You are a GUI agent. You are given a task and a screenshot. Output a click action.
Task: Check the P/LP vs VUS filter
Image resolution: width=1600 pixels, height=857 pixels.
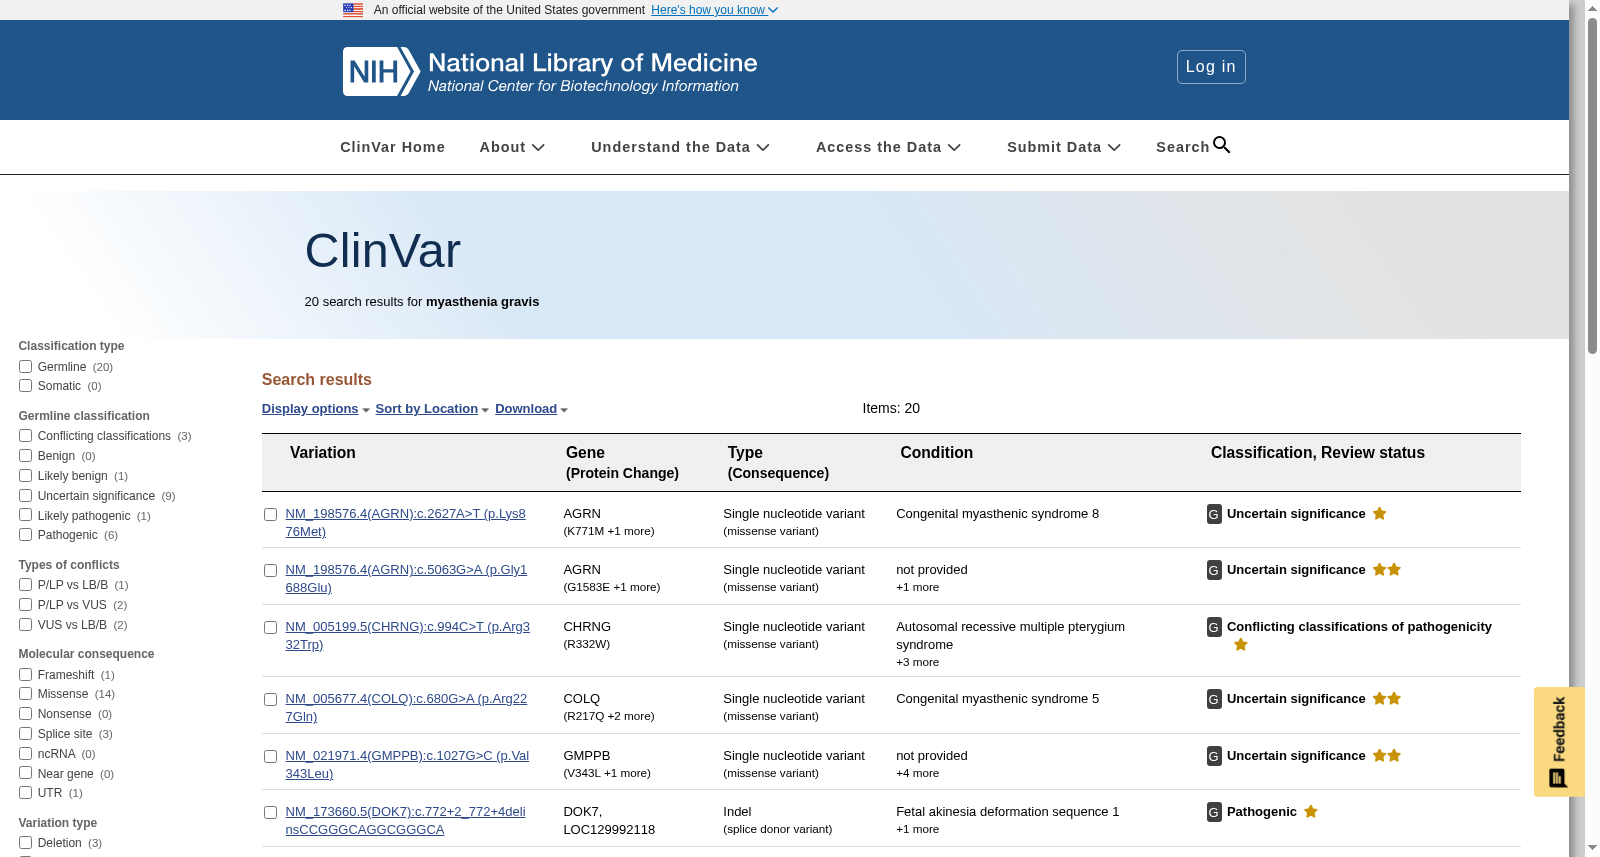pos(25,604)
